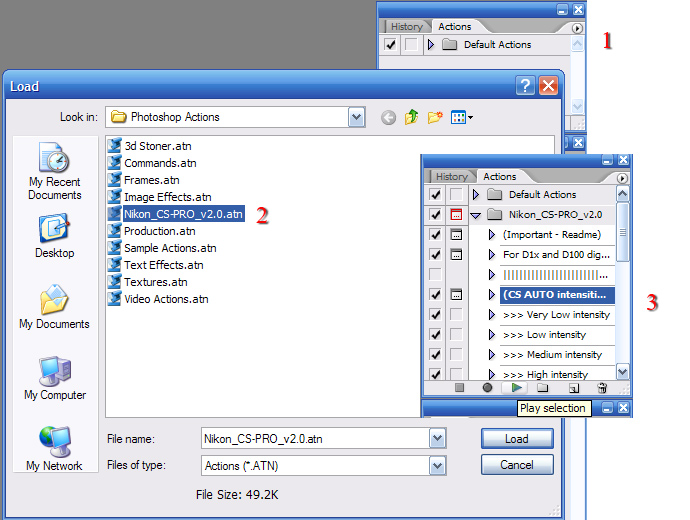Select the Textures.atn file
690x520 pixels.
tap(148, 282)
